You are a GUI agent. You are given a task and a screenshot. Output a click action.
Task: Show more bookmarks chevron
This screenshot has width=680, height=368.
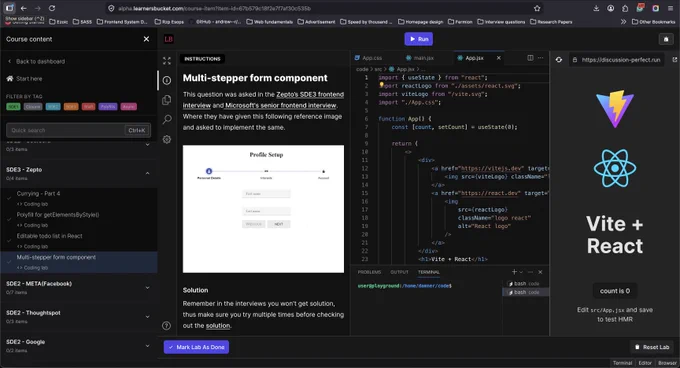pyautogui.click(x=623, y=22)
